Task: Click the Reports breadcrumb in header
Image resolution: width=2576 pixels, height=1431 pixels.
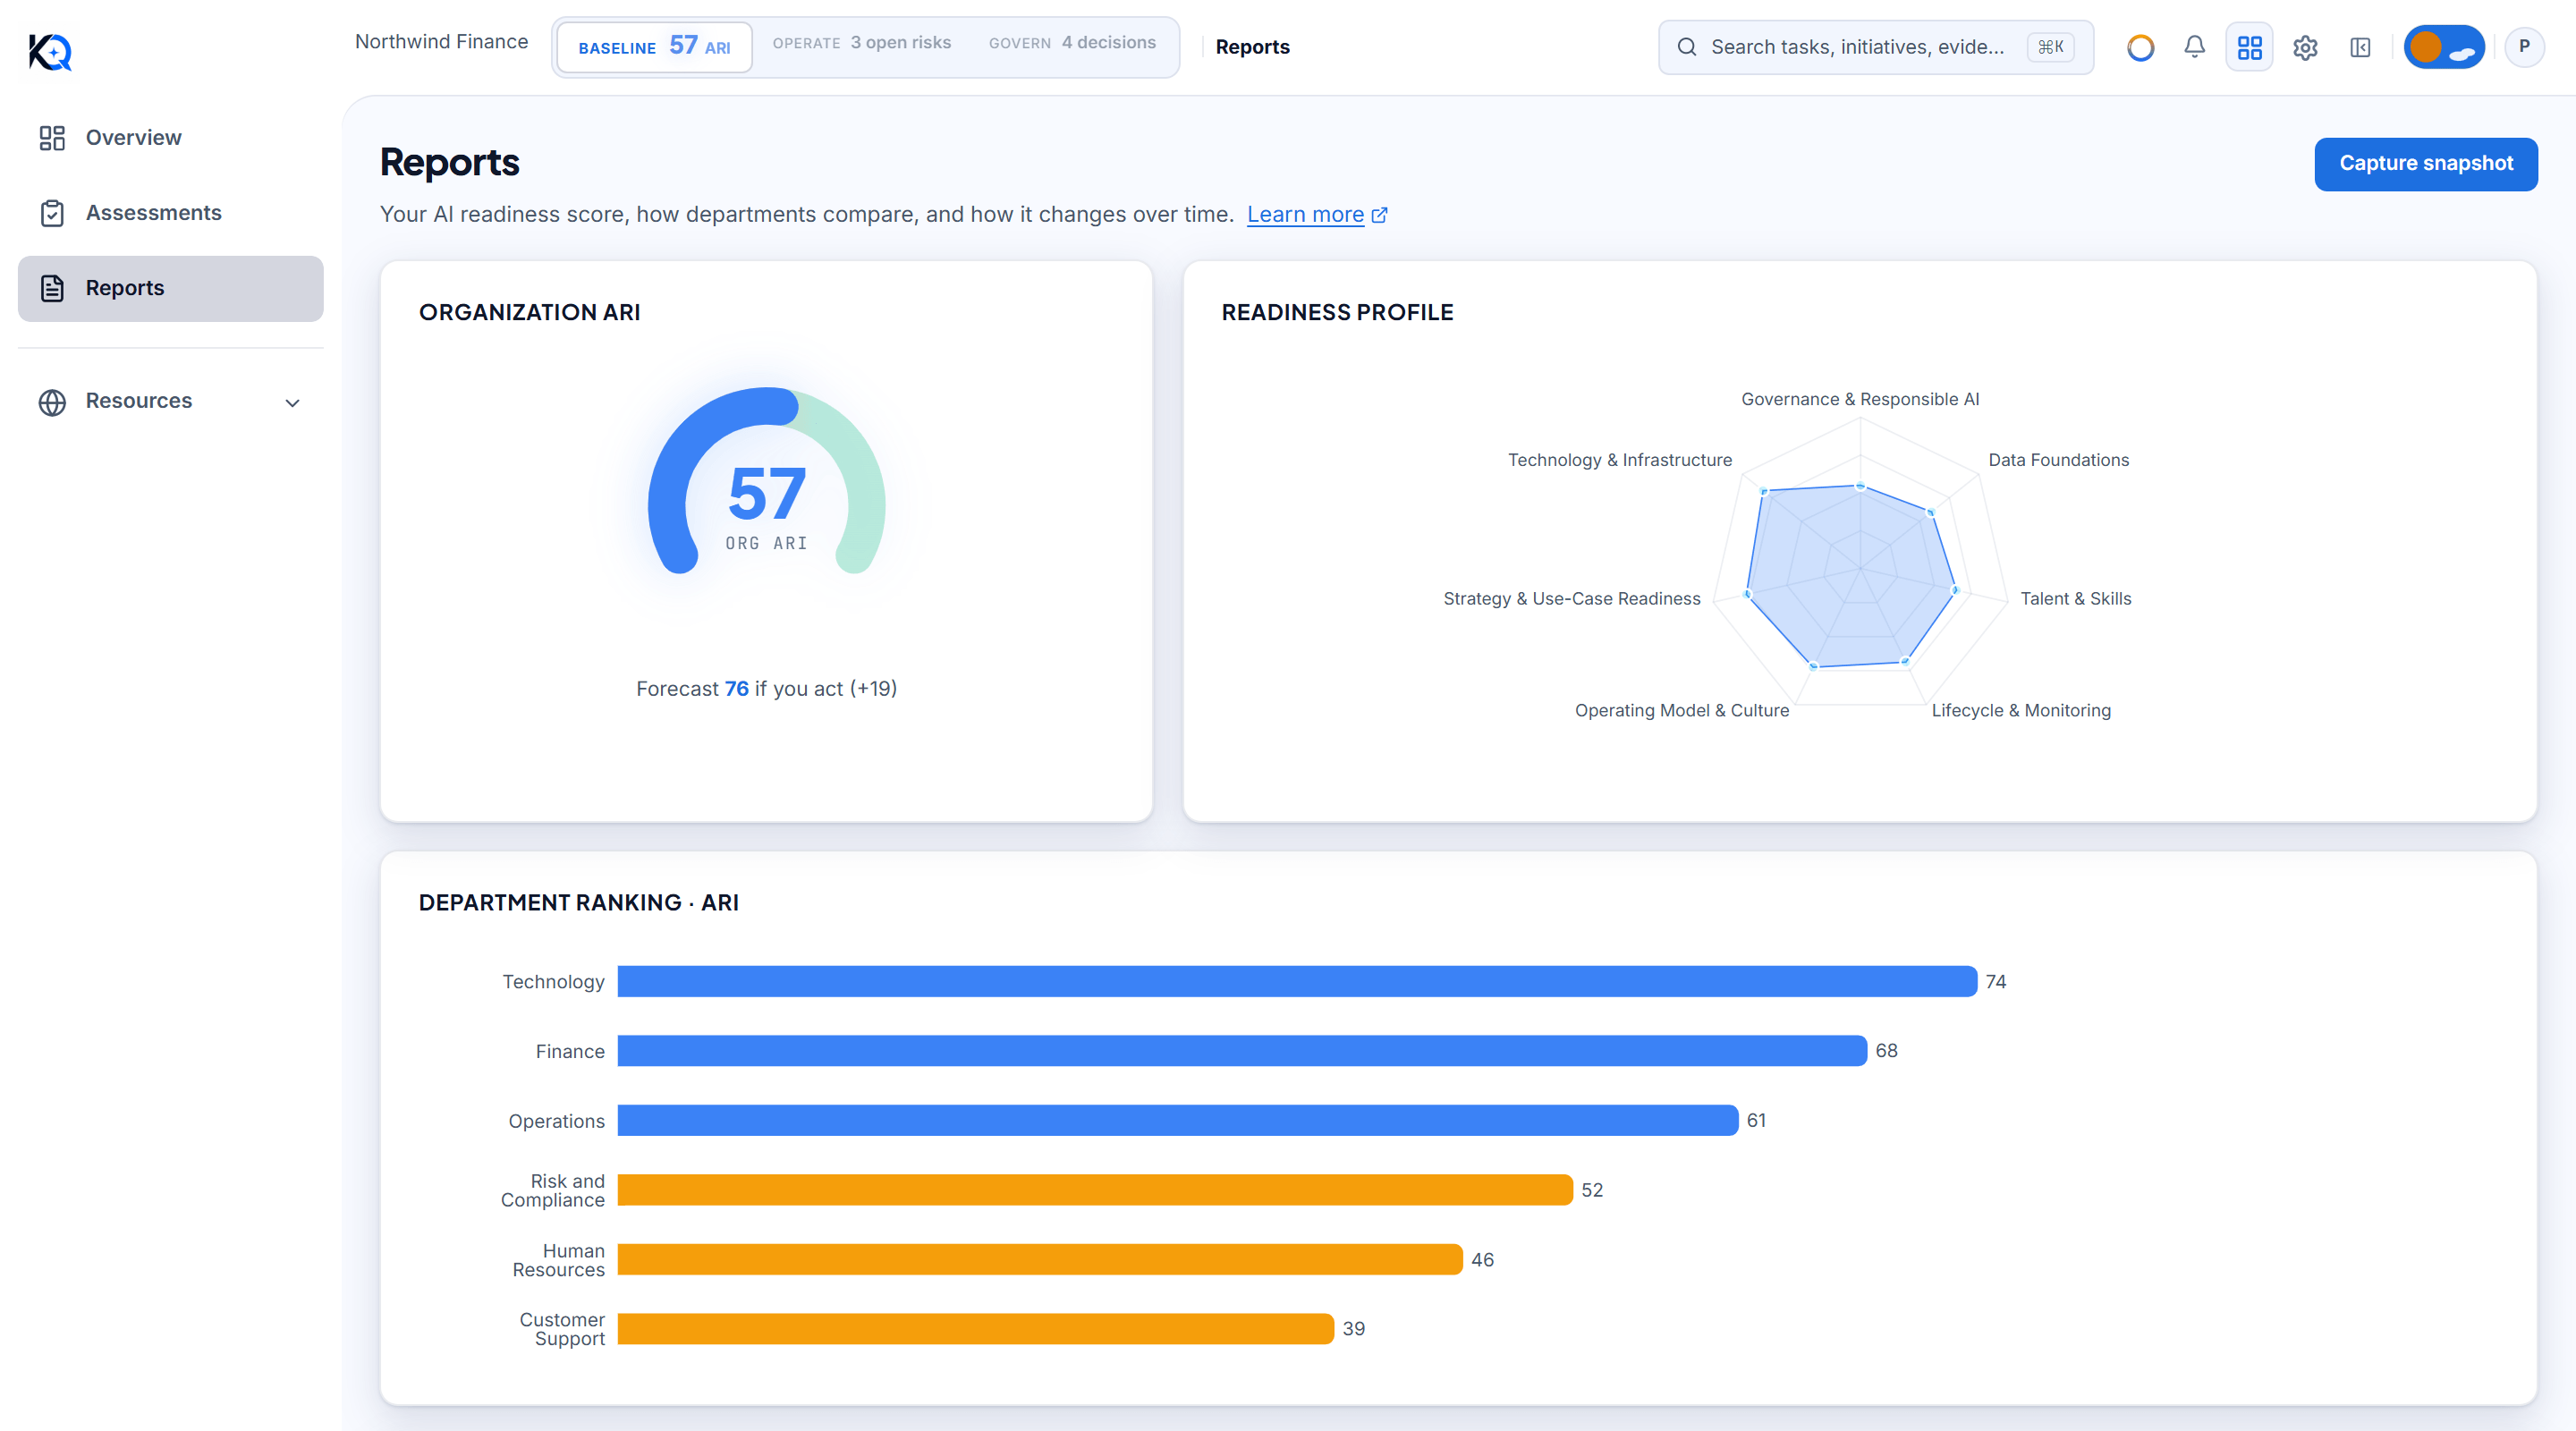Action: click(1252, 47)
